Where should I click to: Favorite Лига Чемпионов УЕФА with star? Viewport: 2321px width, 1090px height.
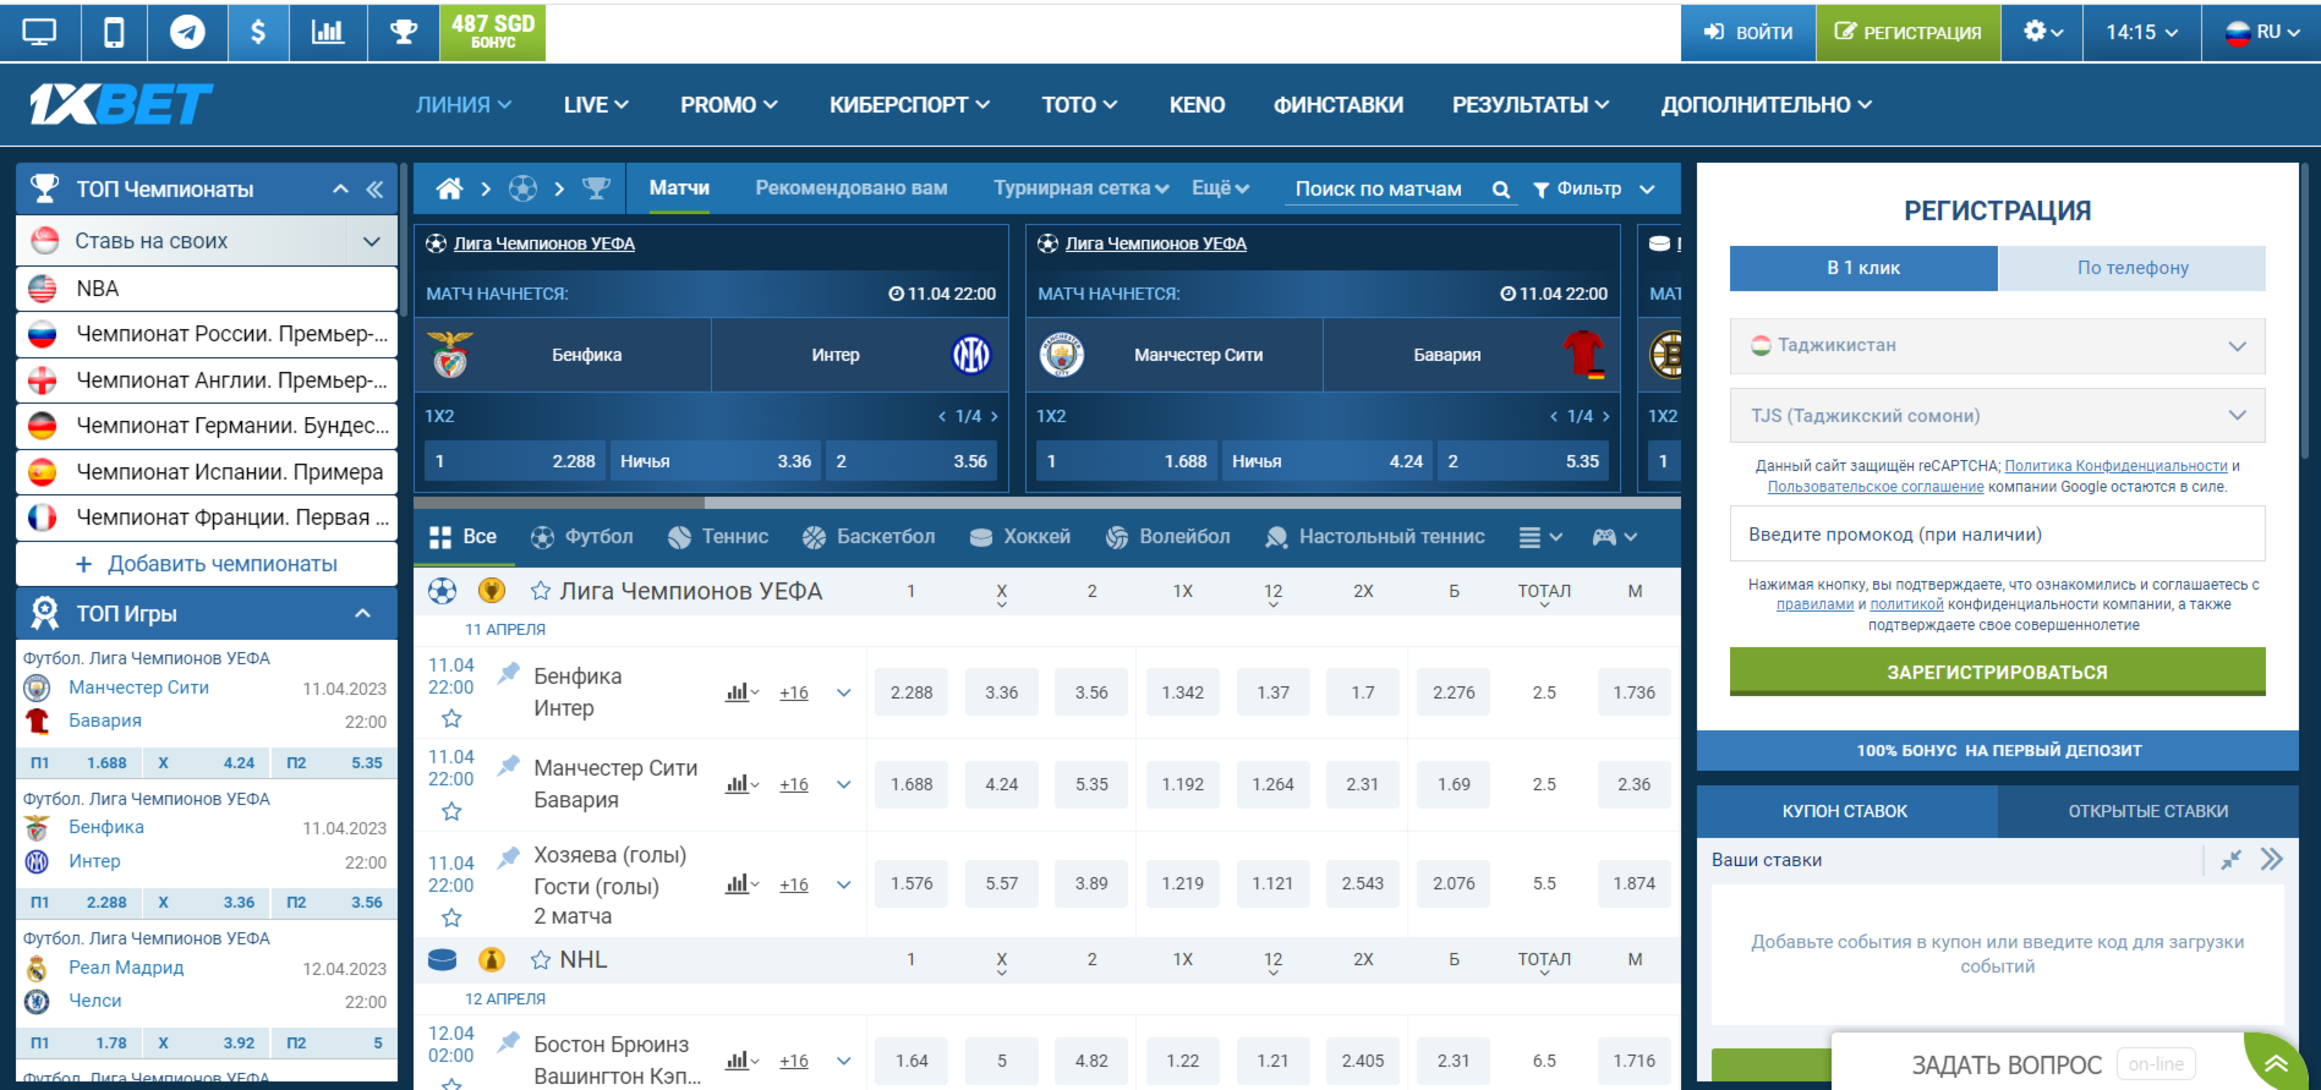(x=540, y=591)
